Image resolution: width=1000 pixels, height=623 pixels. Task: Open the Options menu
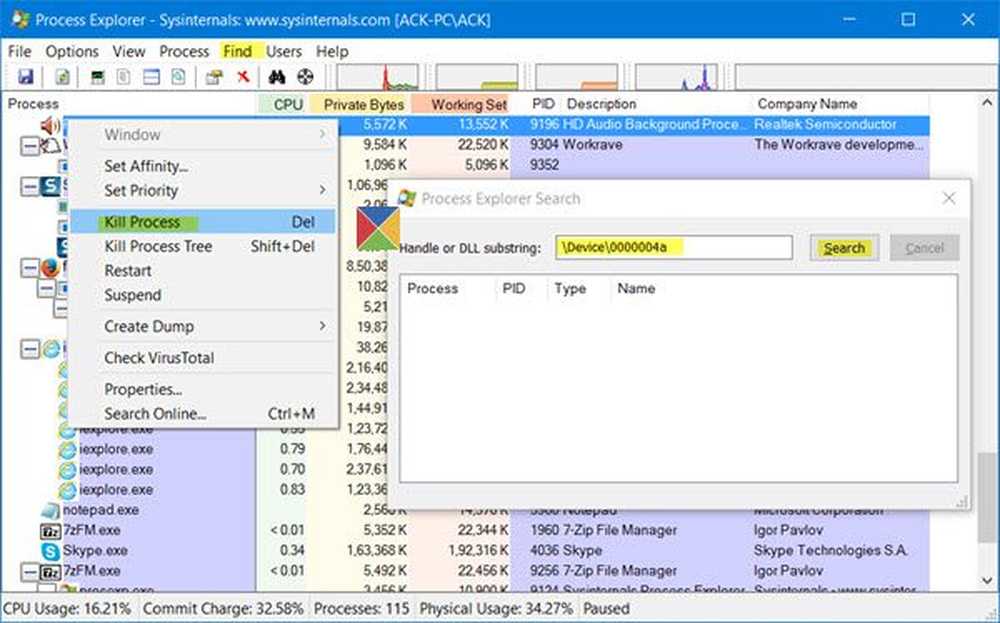[72, 51]
